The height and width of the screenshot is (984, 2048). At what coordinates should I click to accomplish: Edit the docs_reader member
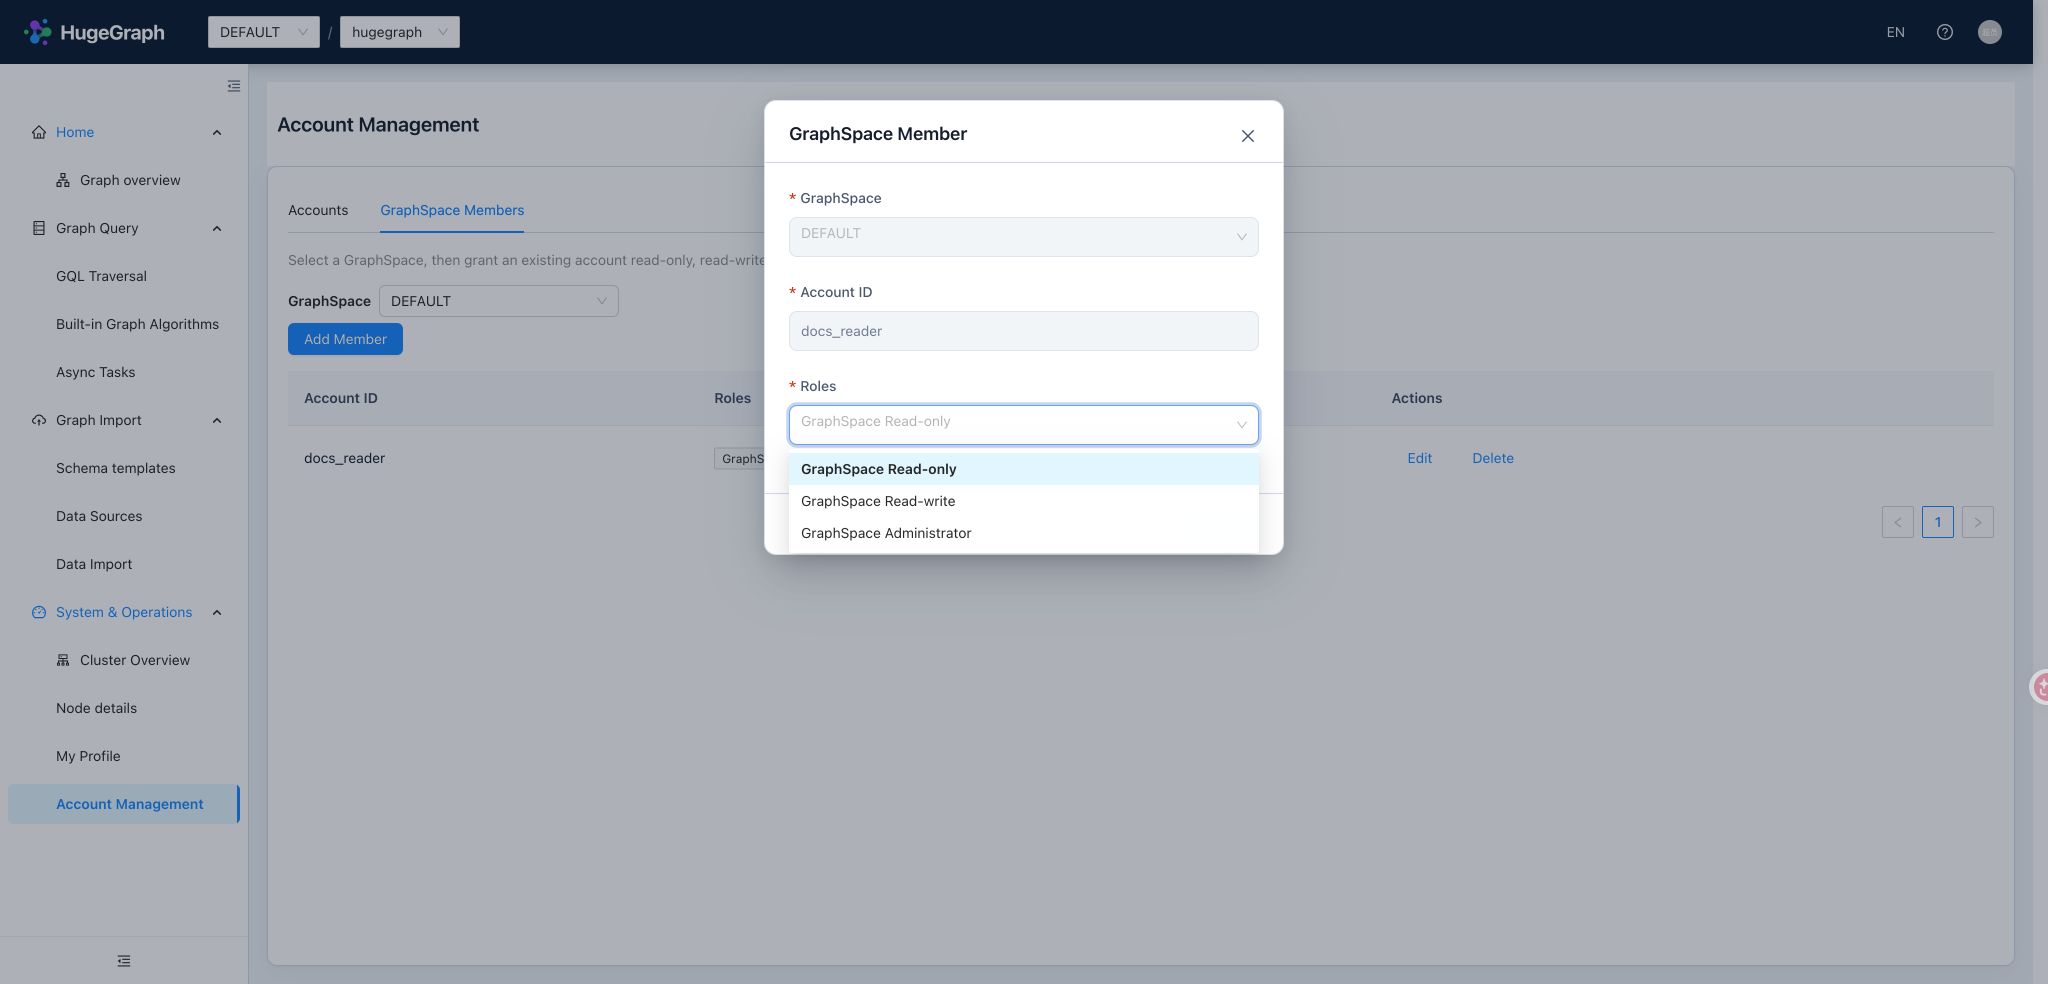coord(1419,458)
